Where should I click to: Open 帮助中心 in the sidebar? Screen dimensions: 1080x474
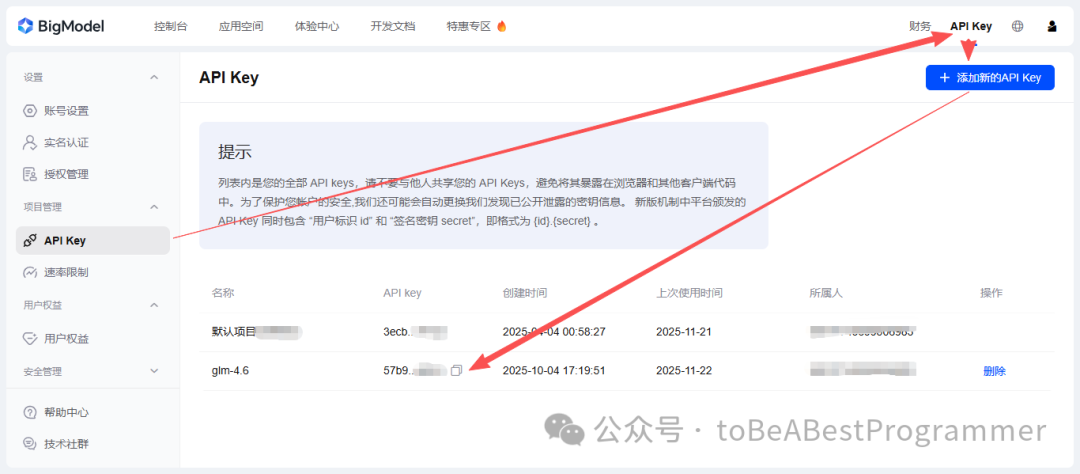point(66,413)
